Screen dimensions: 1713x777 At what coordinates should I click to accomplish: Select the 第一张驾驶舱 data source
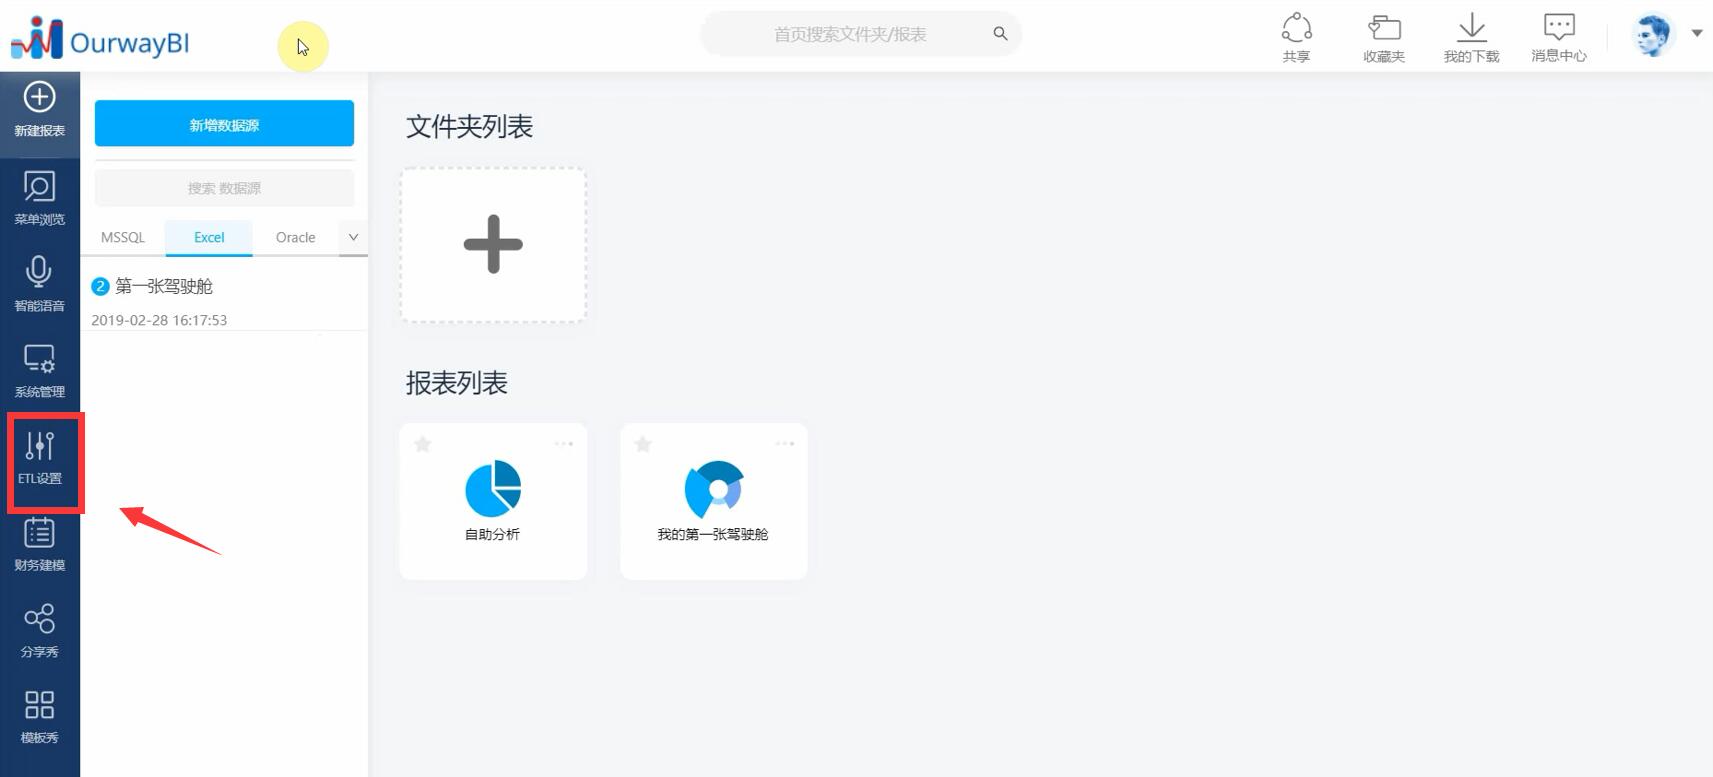[164, 287]
